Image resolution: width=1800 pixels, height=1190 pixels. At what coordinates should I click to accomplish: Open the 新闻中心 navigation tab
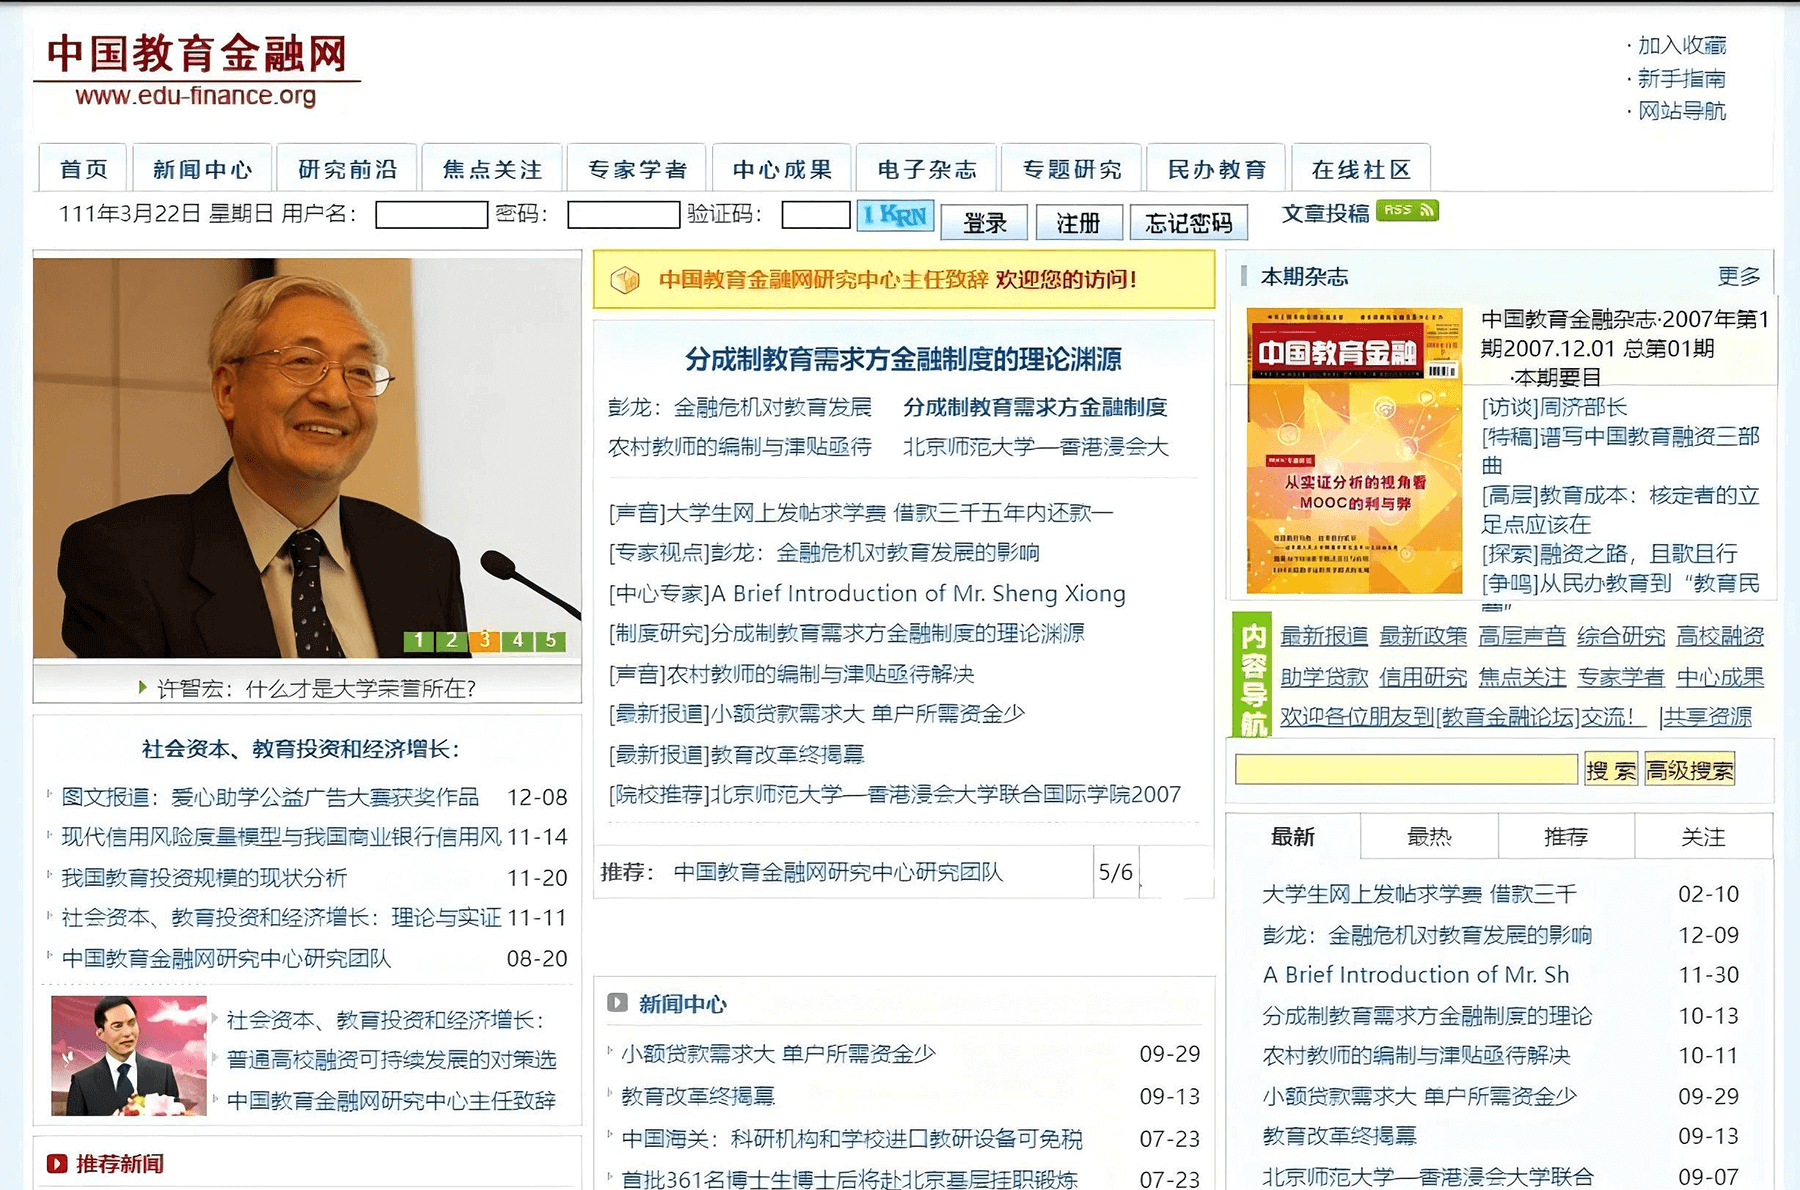pyautogui.click(x=203, y=168)
